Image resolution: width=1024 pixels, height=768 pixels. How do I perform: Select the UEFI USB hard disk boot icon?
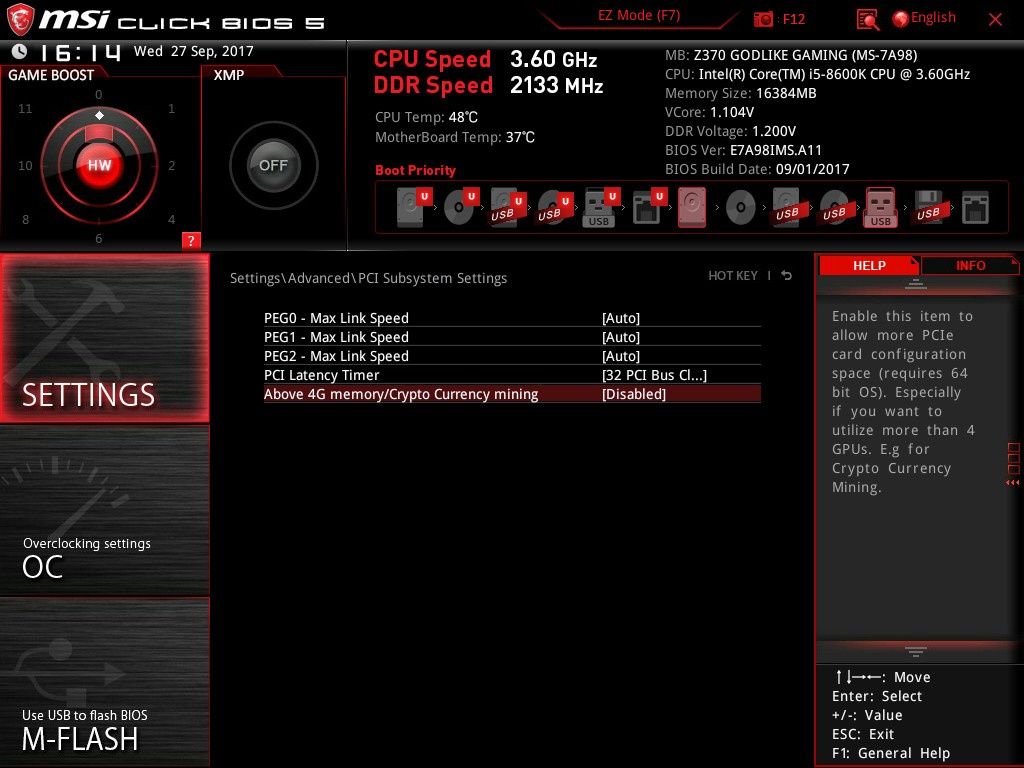pyautogui.click(x=508, y=207)
